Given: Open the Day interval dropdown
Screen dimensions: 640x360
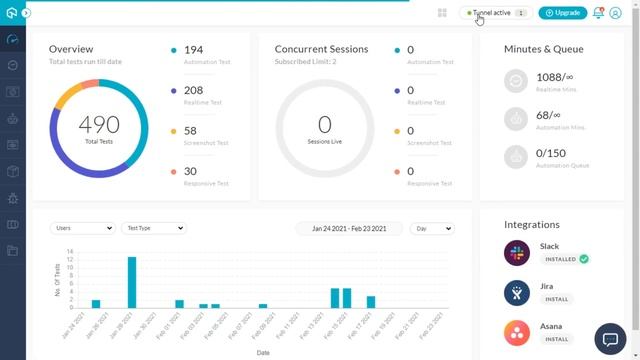Looking at the screenshot, I should 432,229.
